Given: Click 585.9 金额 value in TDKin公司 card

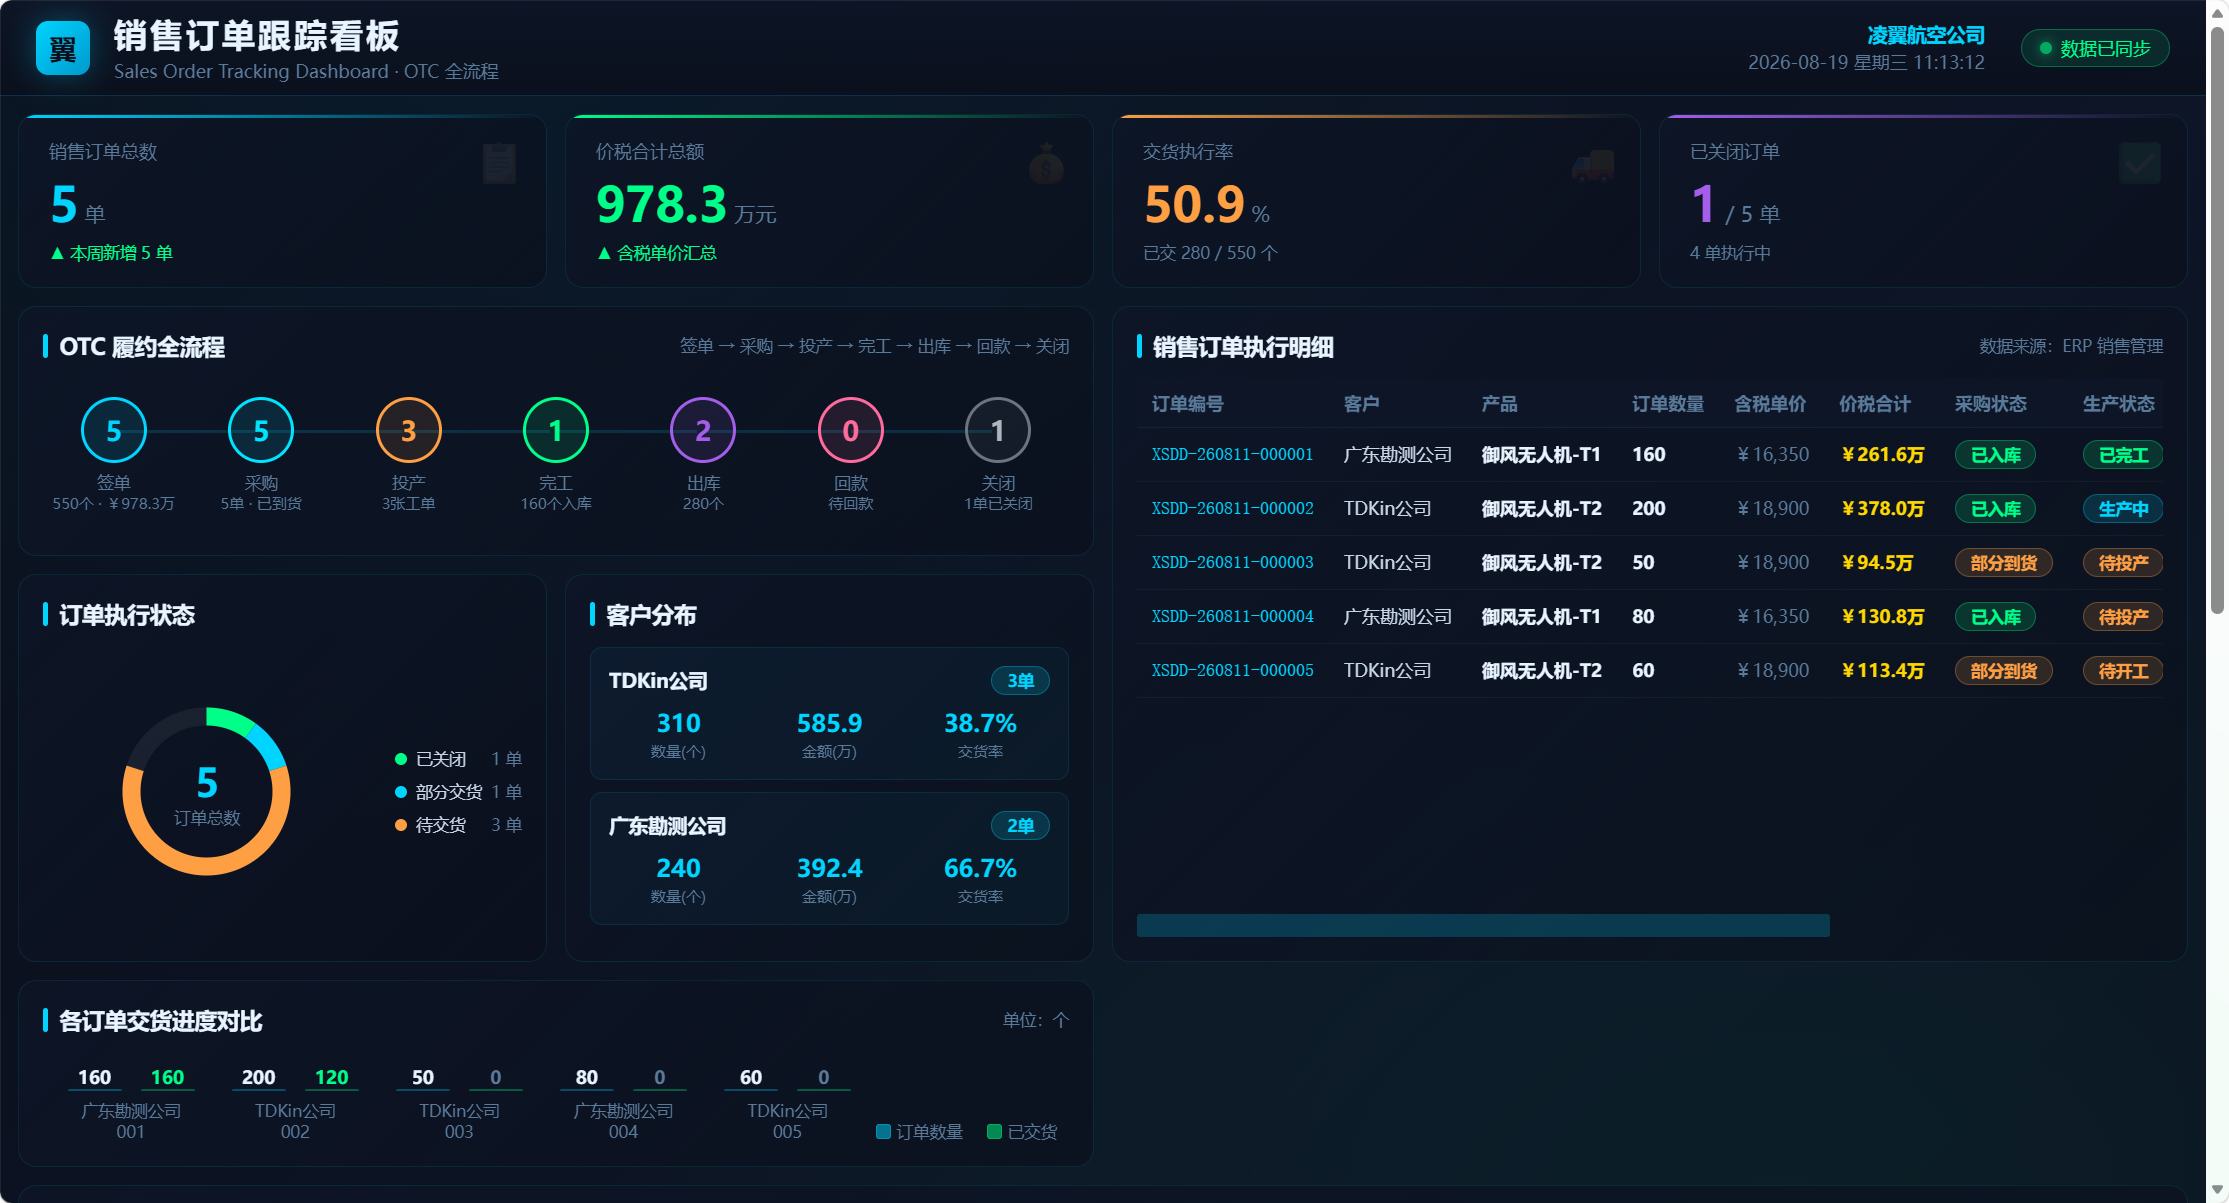Looking at the screenshot, I should 829,723.
